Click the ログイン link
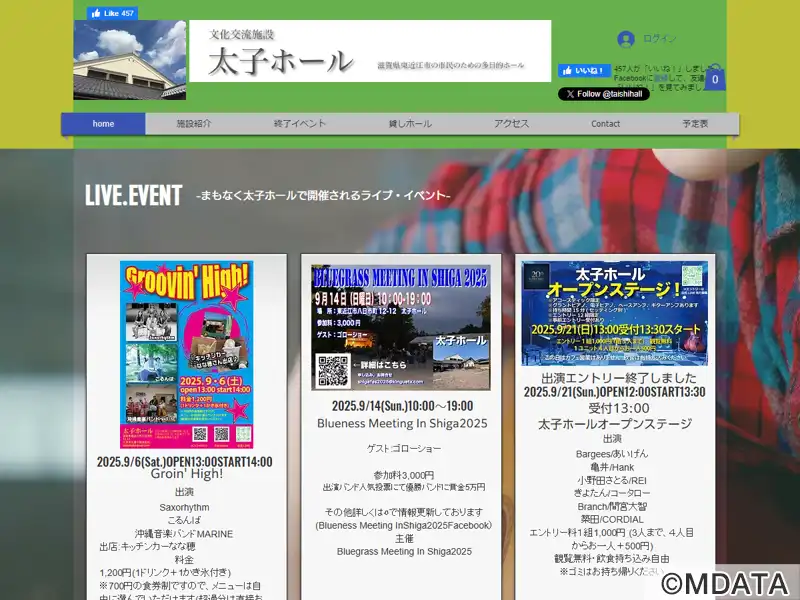The height and width of the screenshot is (600, 800). pyautogui.click(x=660, y=39)
